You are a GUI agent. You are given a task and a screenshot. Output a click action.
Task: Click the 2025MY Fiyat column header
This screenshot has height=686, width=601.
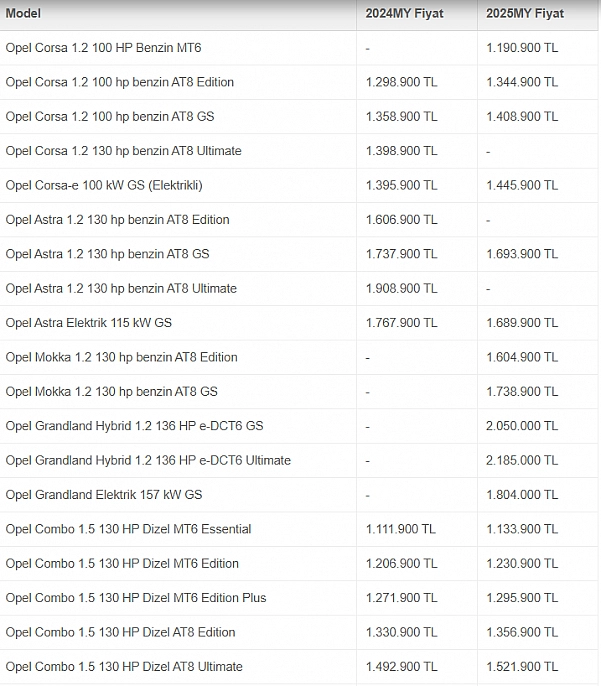pyautogui.click(x=525, y=14)
